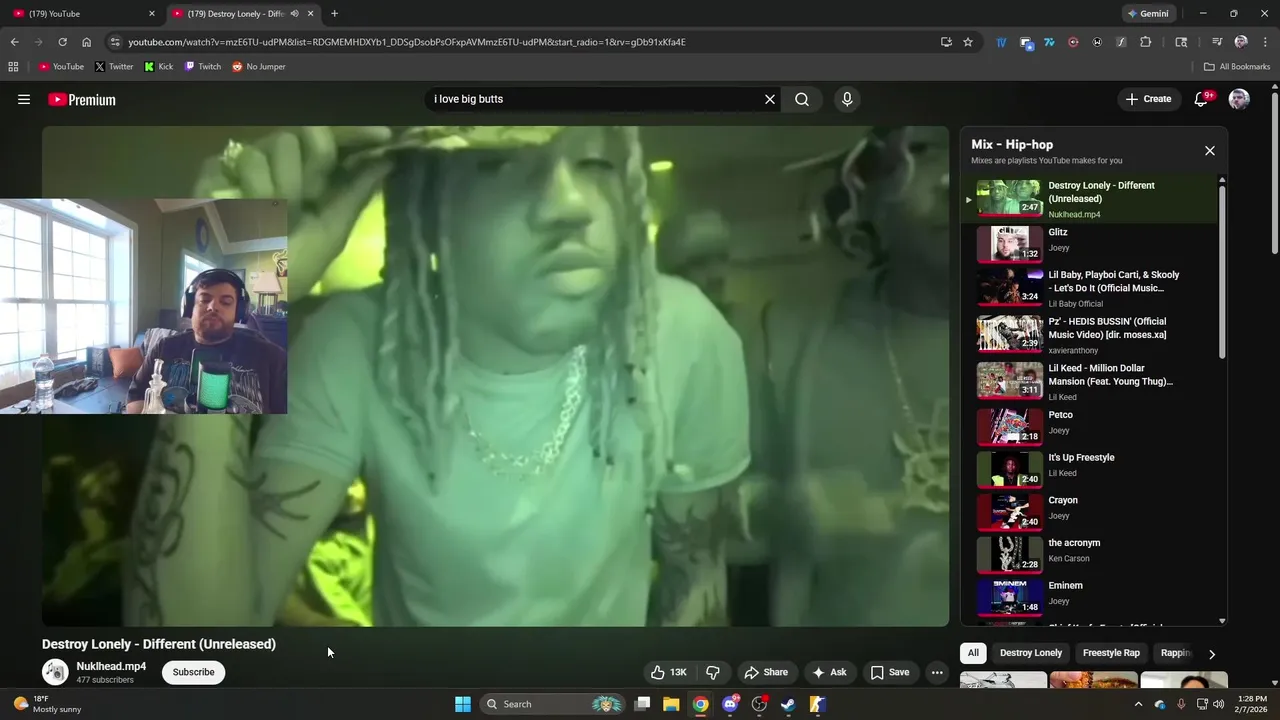This screenshot has width=1280, height=720.
Task: Play Lil Keed - Million Dollar Mansion
Action: (x=1090, y=382)
